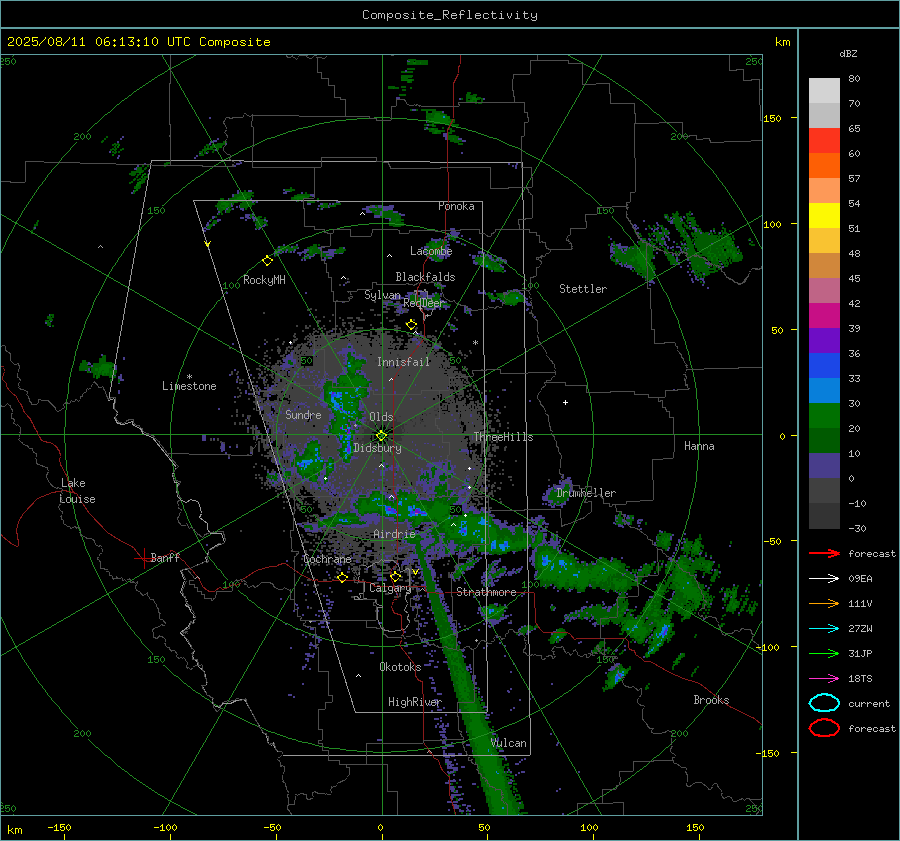Click the Innisfail city label
Image resolution: width=900 pixels, height=841 pixels.
(403, 362)
